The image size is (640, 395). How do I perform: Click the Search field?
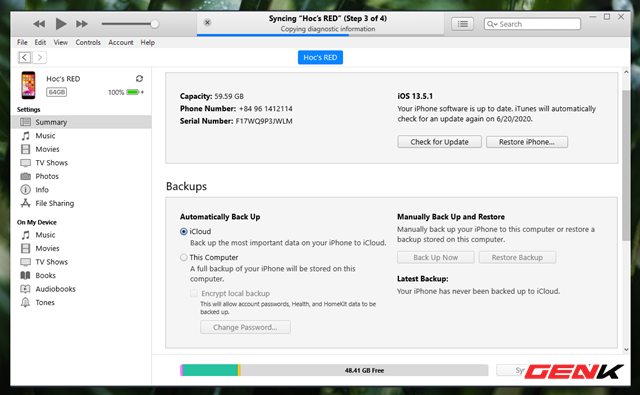pos(532,24)
